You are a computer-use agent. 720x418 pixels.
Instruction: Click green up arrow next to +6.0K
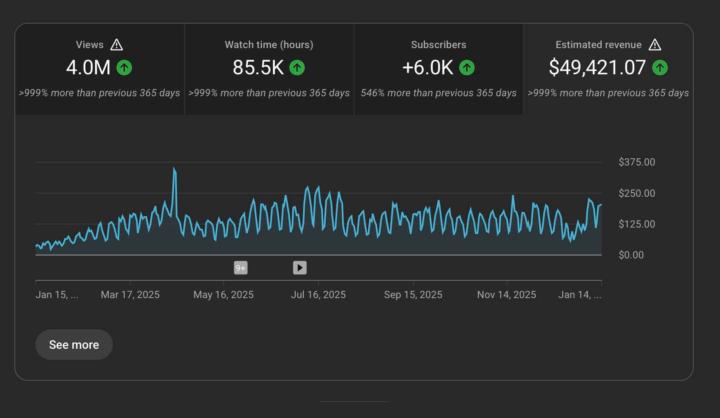pyautogui.click(x=467, y=68)
